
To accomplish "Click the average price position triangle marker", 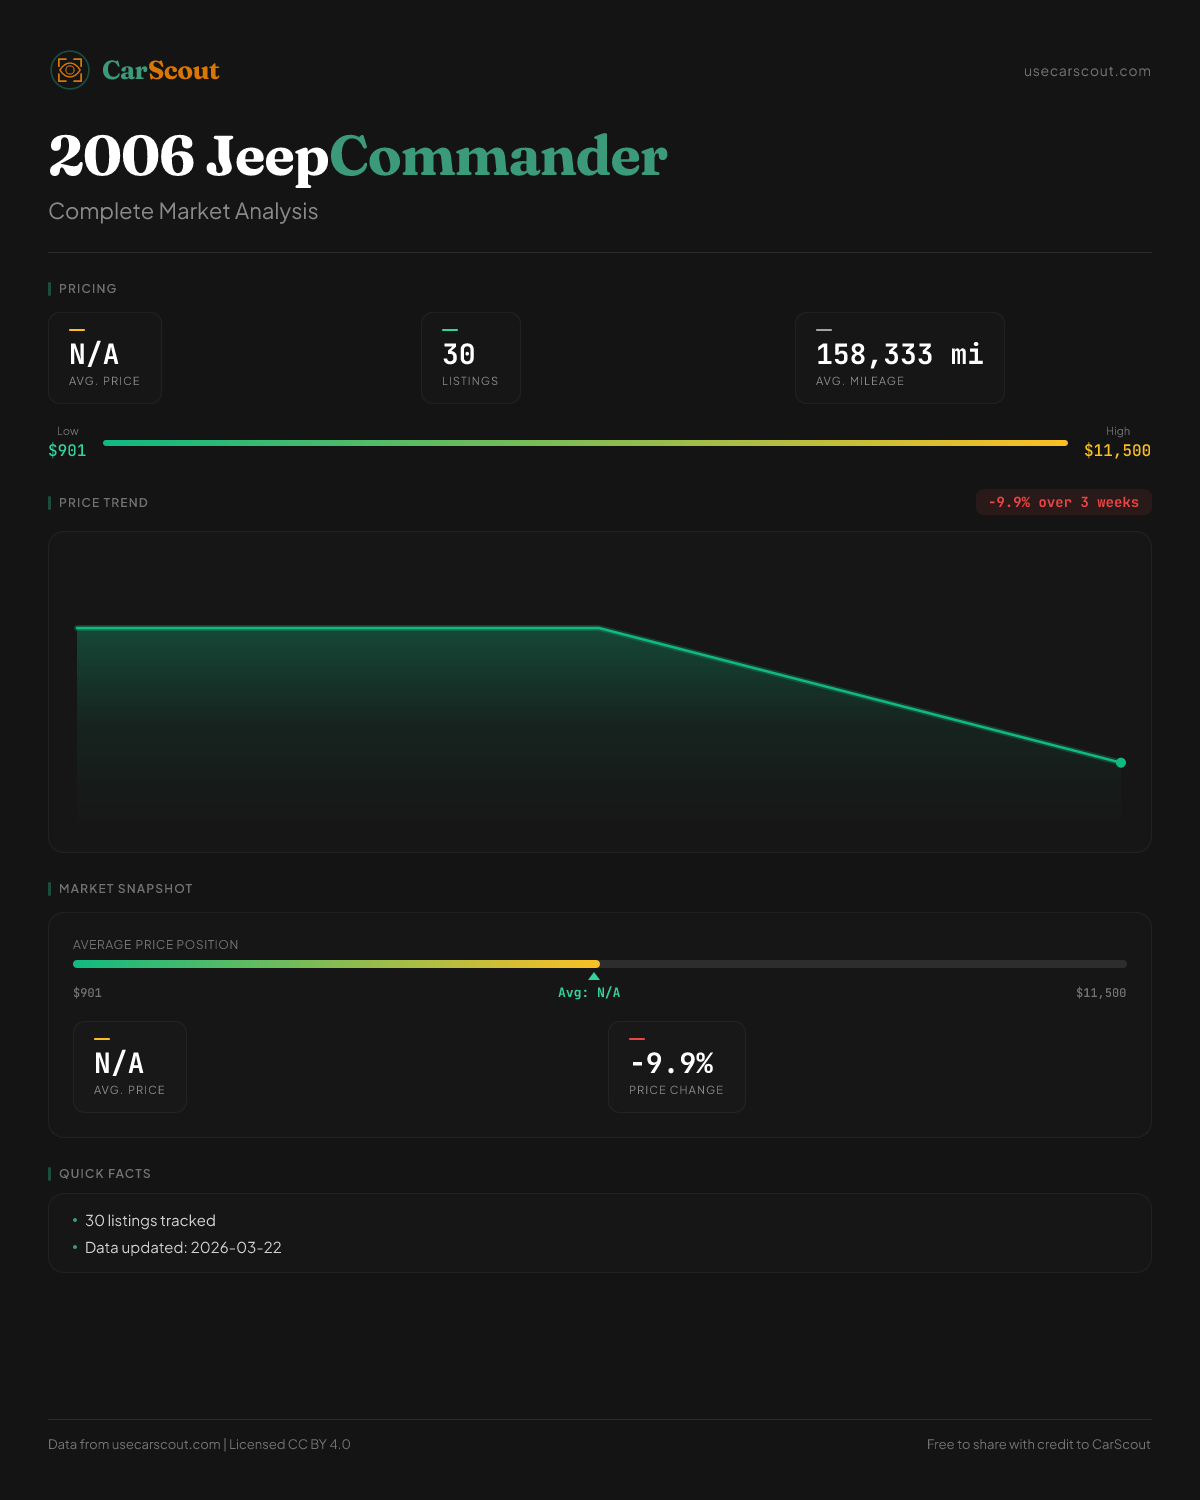I will 594,976.
